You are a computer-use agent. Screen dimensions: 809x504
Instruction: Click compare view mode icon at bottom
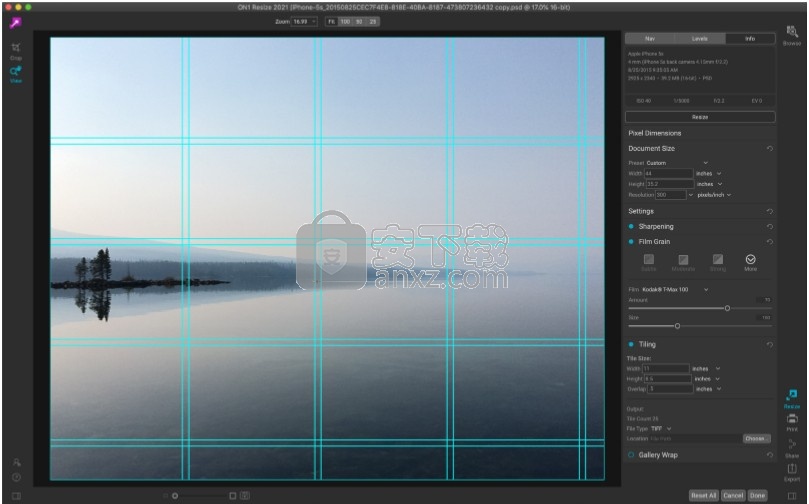coord(245,496)
